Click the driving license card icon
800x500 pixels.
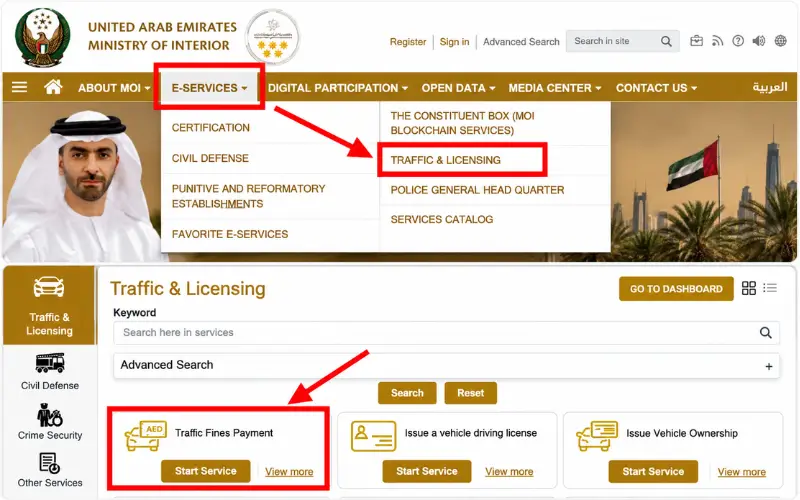373,436
